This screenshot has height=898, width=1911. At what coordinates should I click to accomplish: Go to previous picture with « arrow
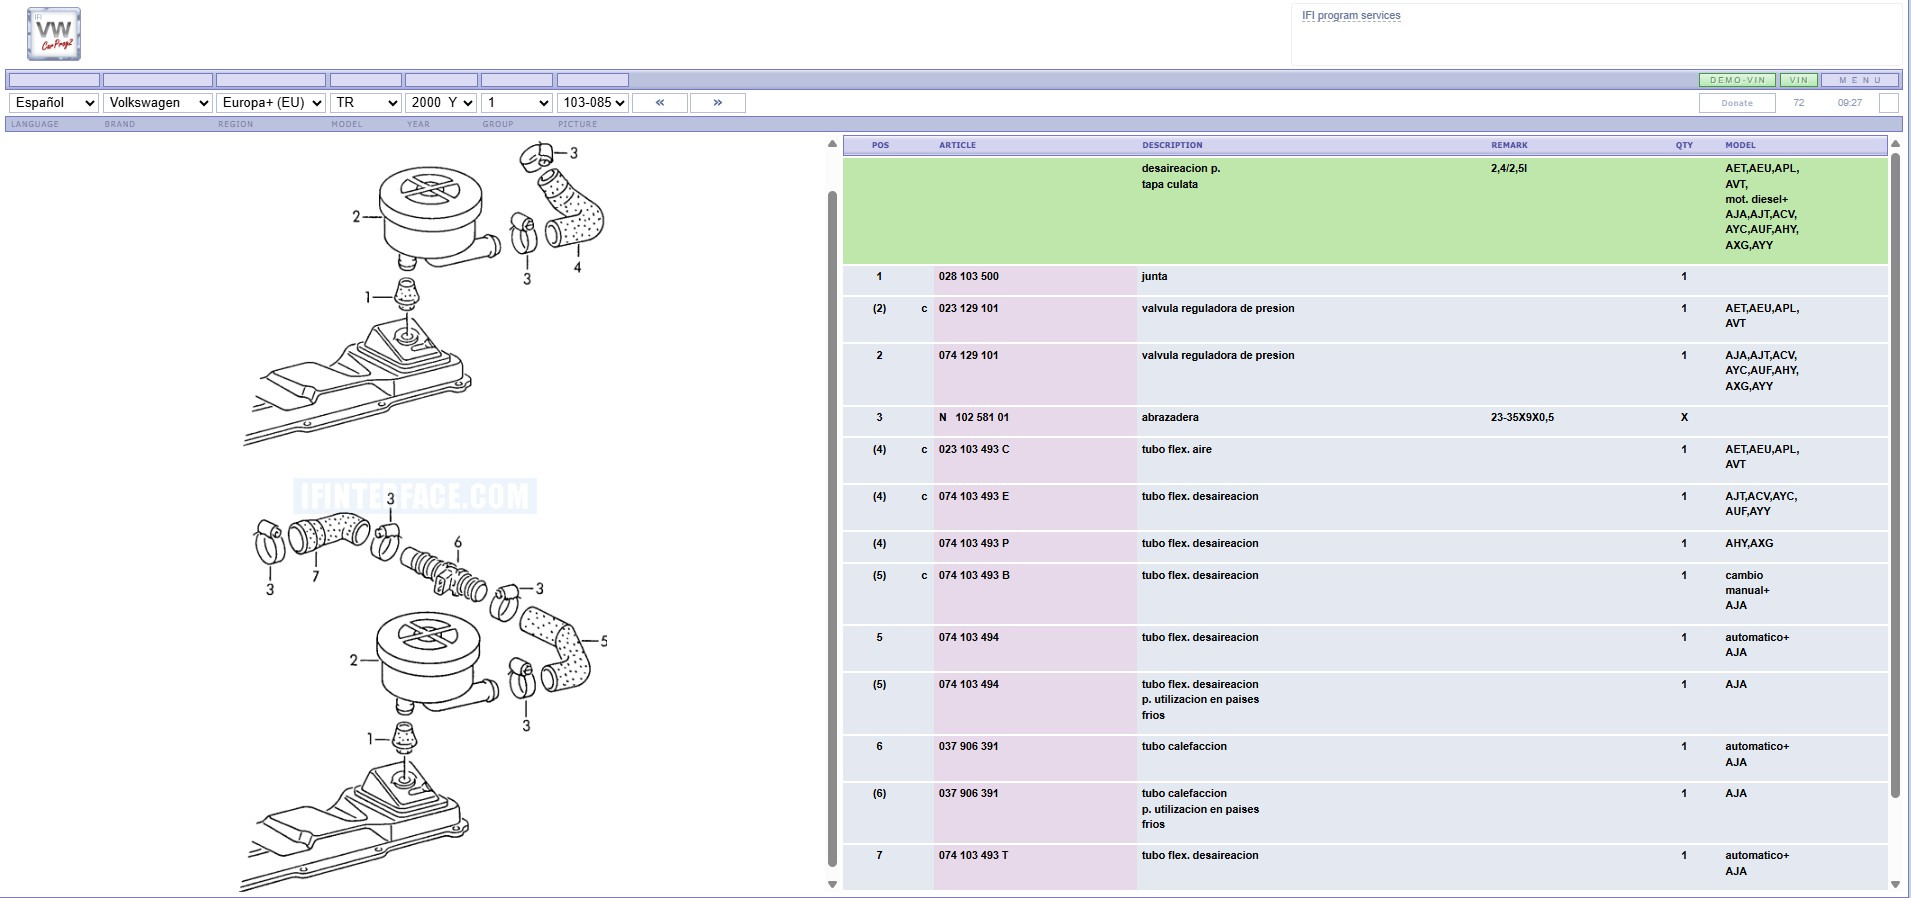point(660,103)
